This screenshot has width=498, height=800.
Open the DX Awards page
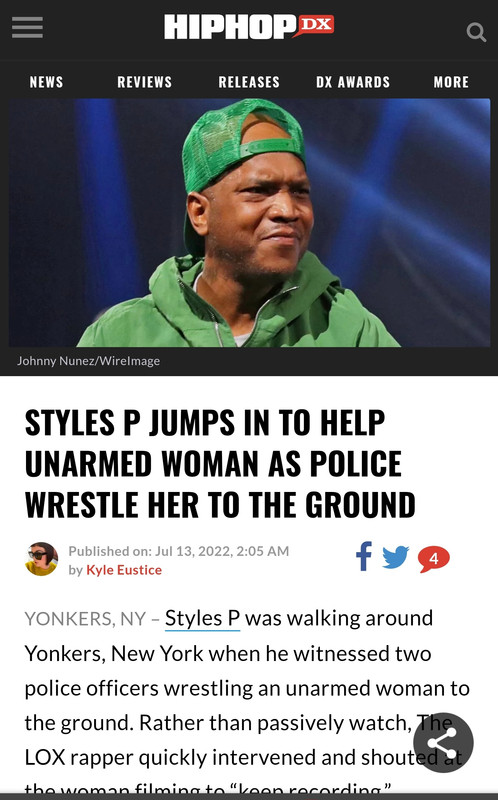tap(353, 82)
